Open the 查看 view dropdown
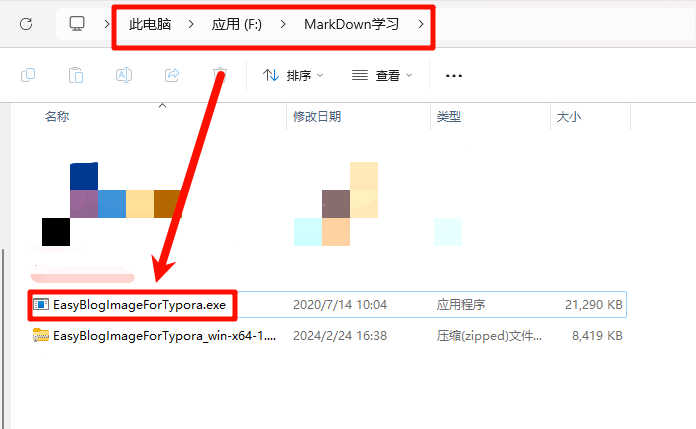Viewport: 696px width, 429px height. [x=382, y=75]
